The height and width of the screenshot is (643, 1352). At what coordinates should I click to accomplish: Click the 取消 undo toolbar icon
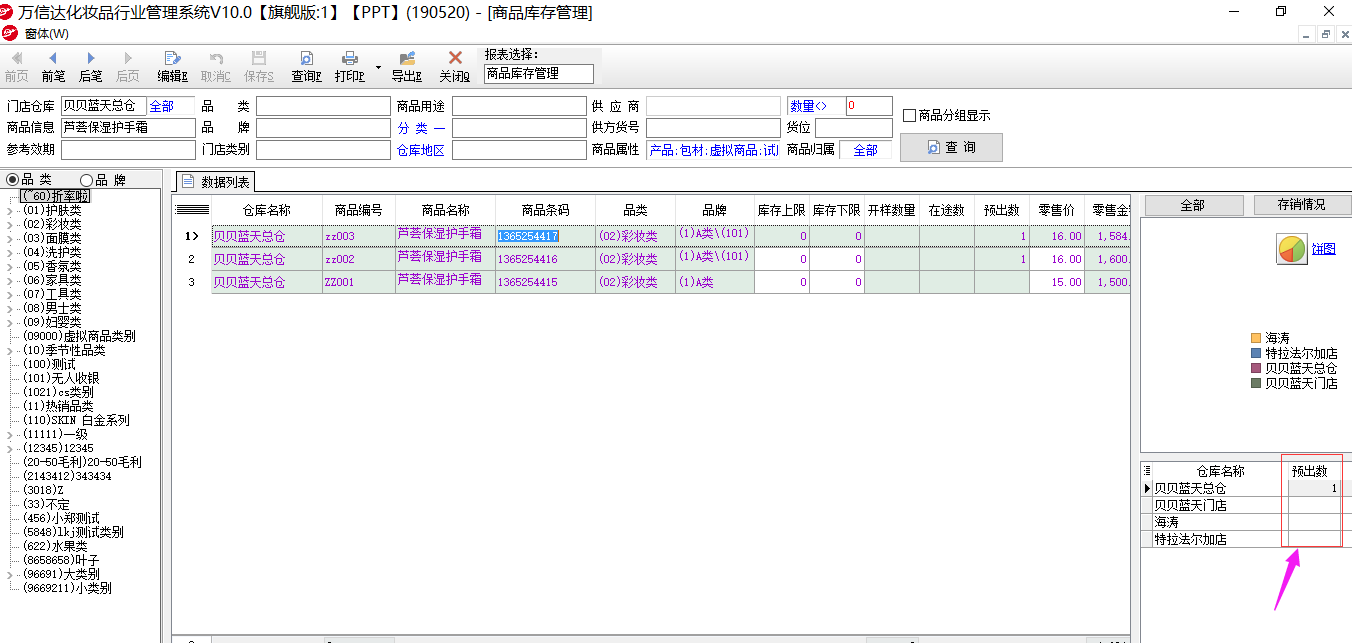[216, 58]
